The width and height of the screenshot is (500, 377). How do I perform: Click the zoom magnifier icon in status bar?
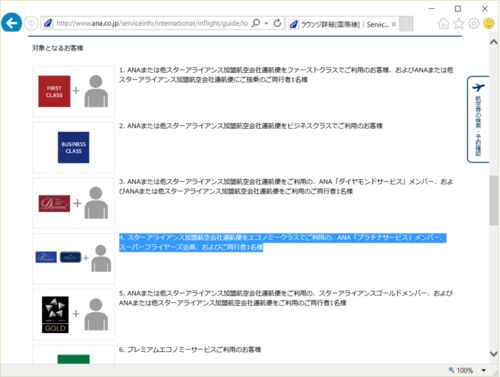pos(451,370)
